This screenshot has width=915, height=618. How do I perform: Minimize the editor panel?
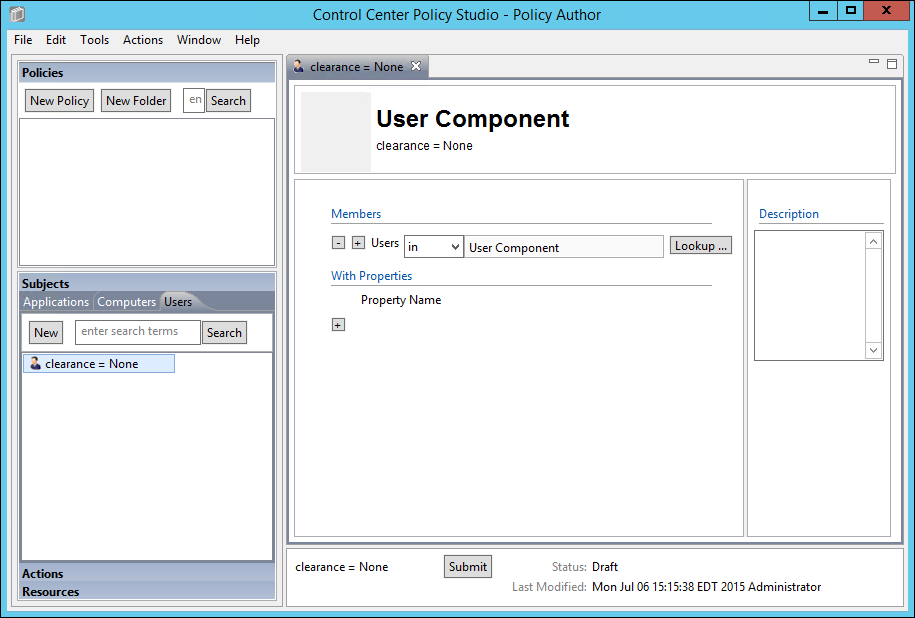click(874, 62)
